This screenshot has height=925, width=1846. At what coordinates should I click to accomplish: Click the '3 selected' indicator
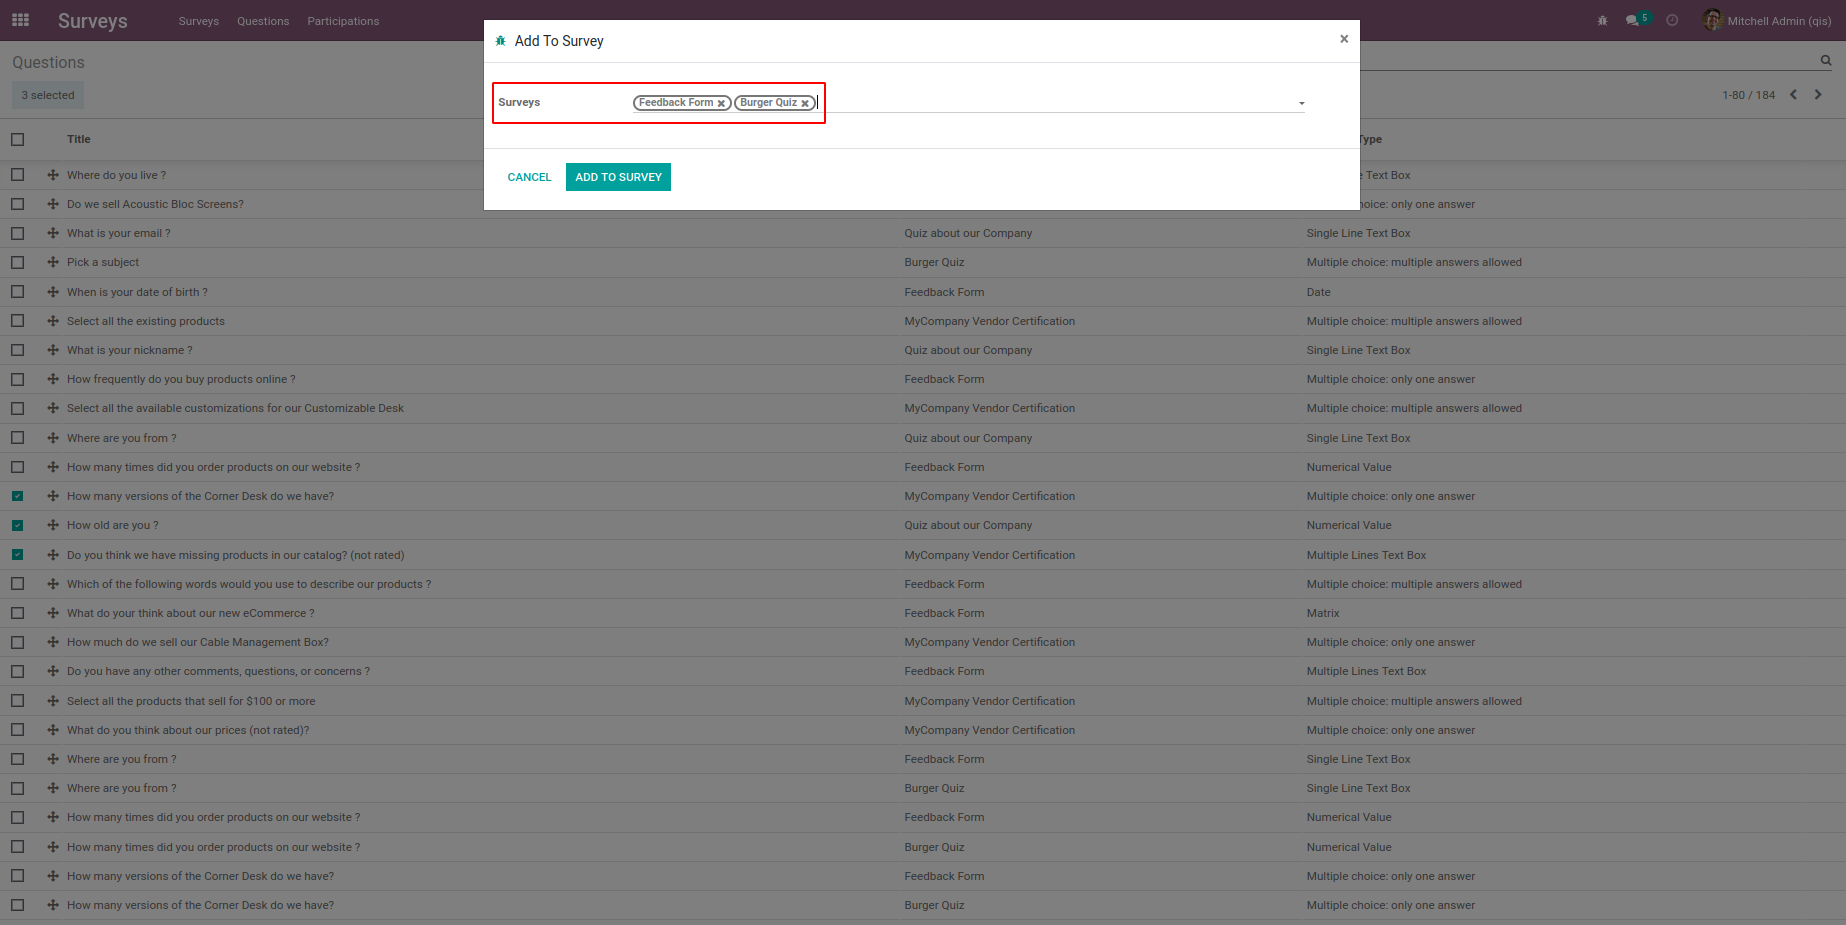coord(48,95)
